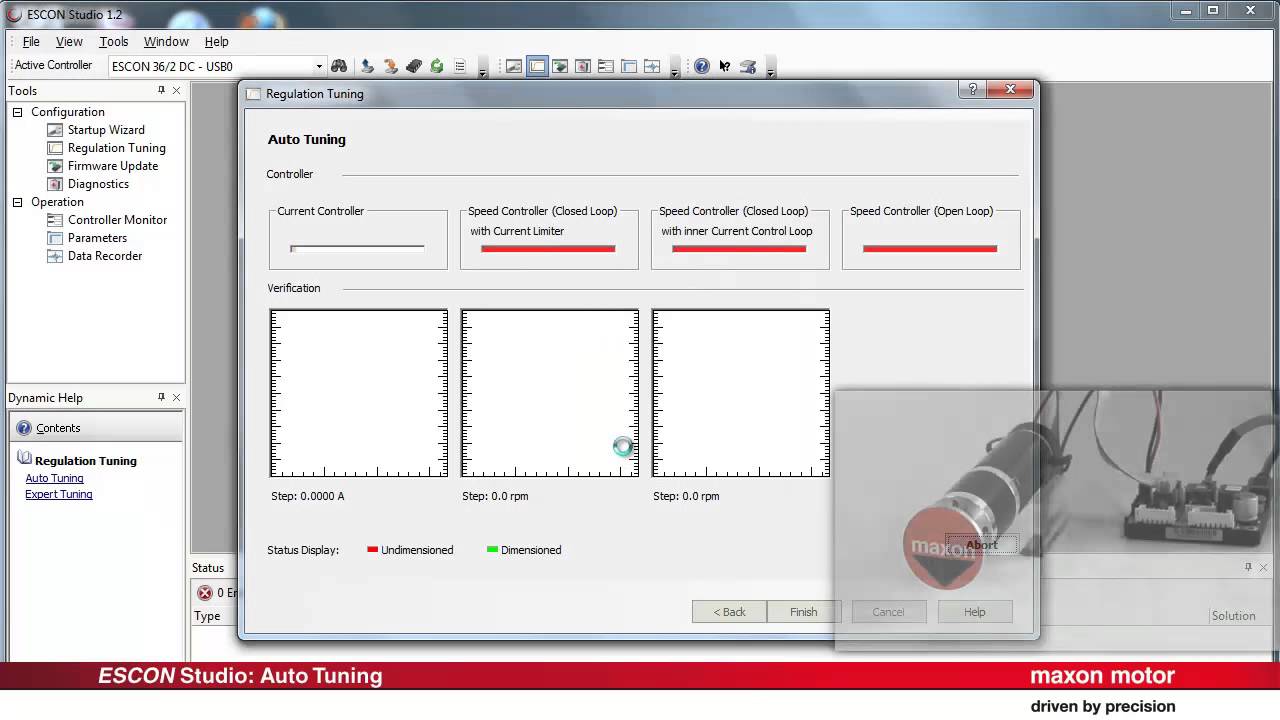Select Diagnostics in the Tools tree

point(98,184)
